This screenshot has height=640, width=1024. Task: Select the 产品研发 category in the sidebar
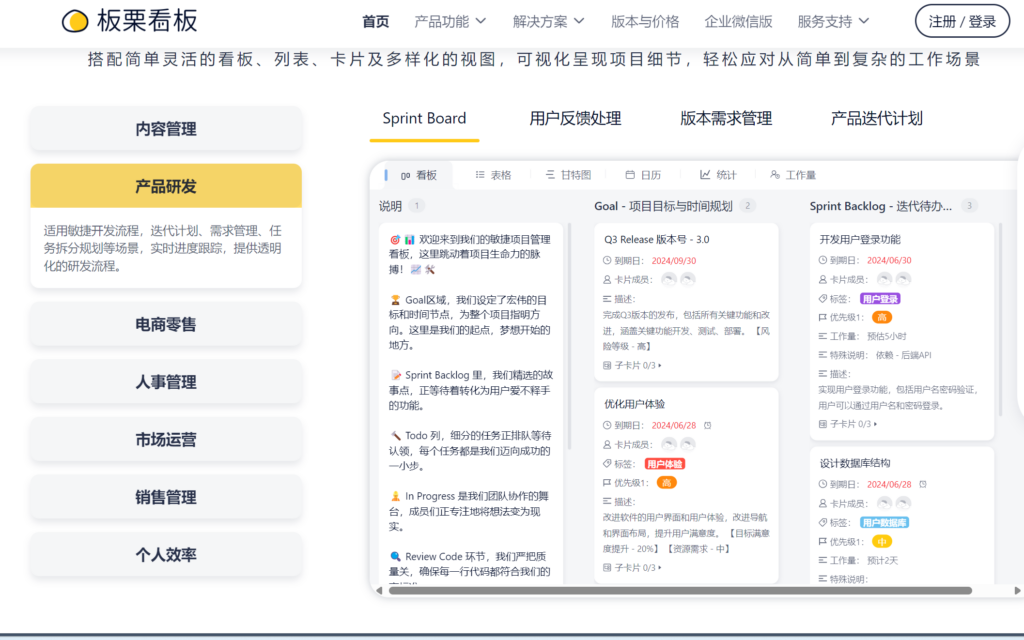click(x=165, y=187)
